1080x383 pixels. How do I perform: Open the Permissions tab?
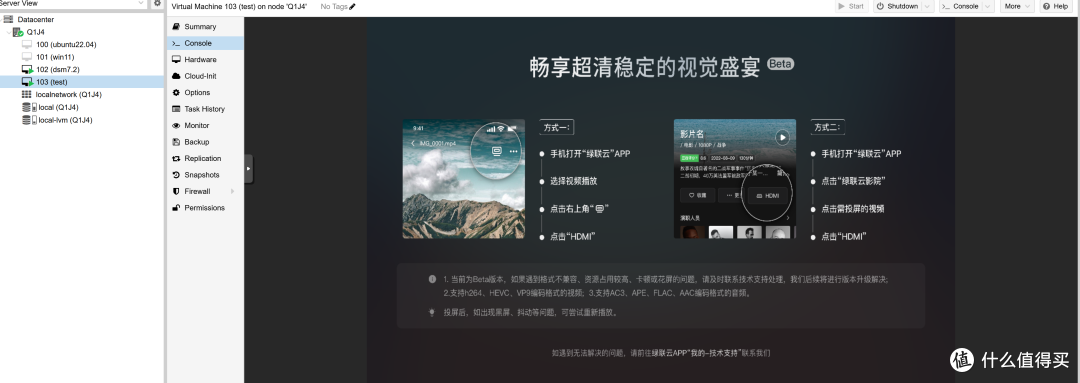click(x=205, y=208)
